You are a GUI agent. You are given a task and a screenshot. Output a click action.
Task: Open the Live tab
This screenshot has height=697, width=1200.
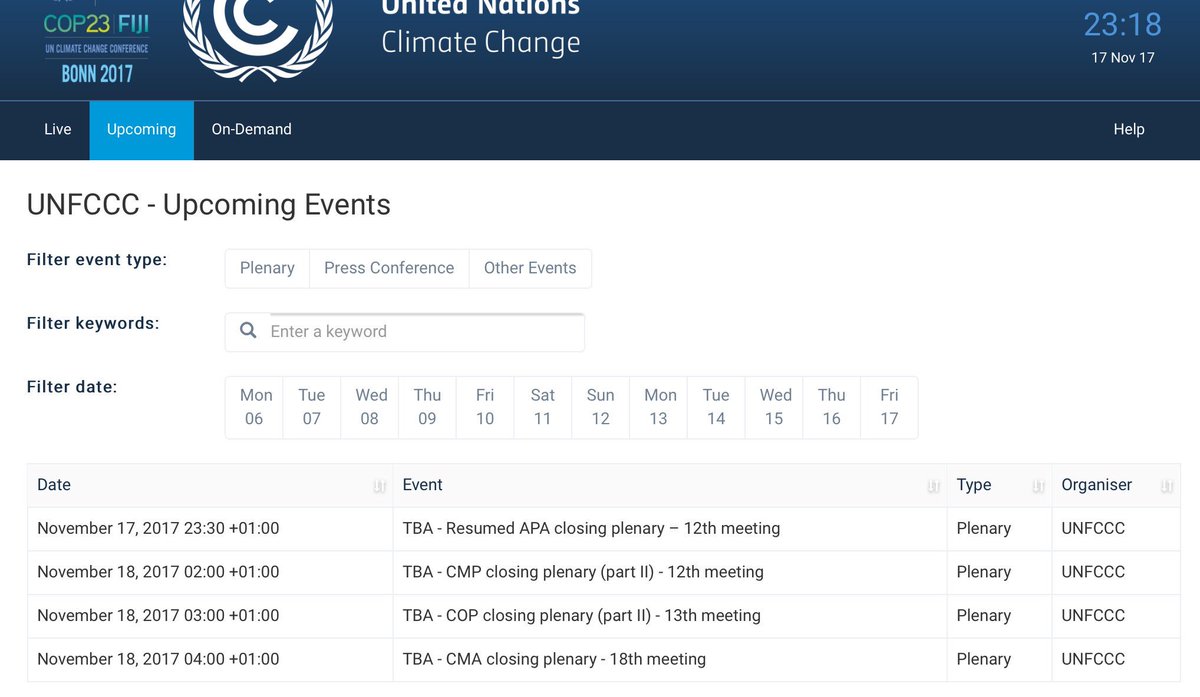pos(58,130)
